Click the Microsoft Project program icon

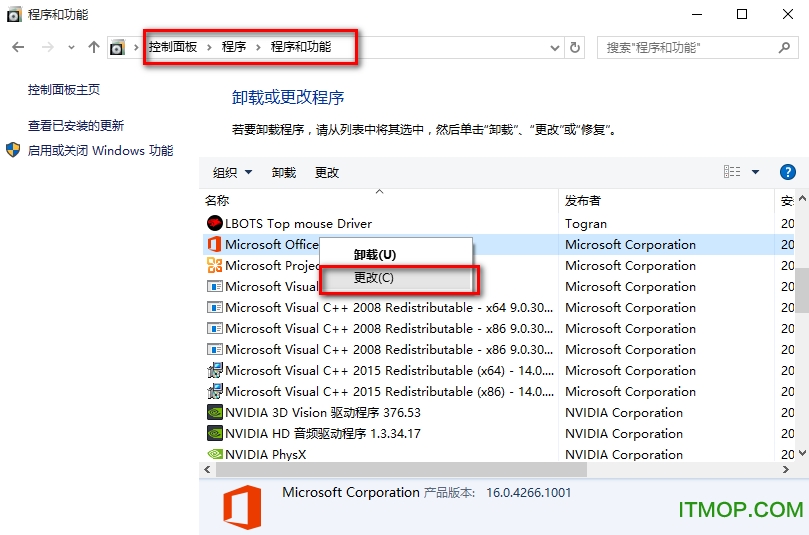coord(214,266)
